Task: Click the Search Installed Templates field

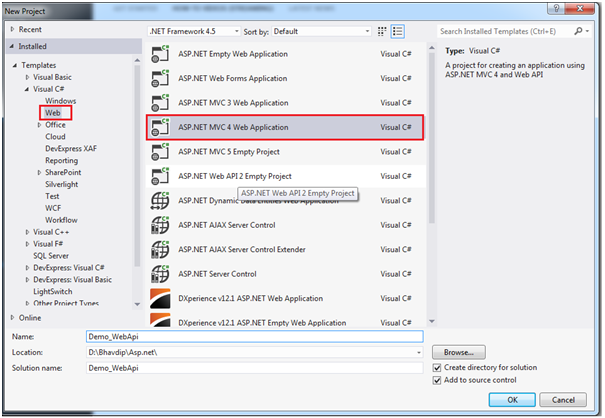Action: [x=505, y=31]
